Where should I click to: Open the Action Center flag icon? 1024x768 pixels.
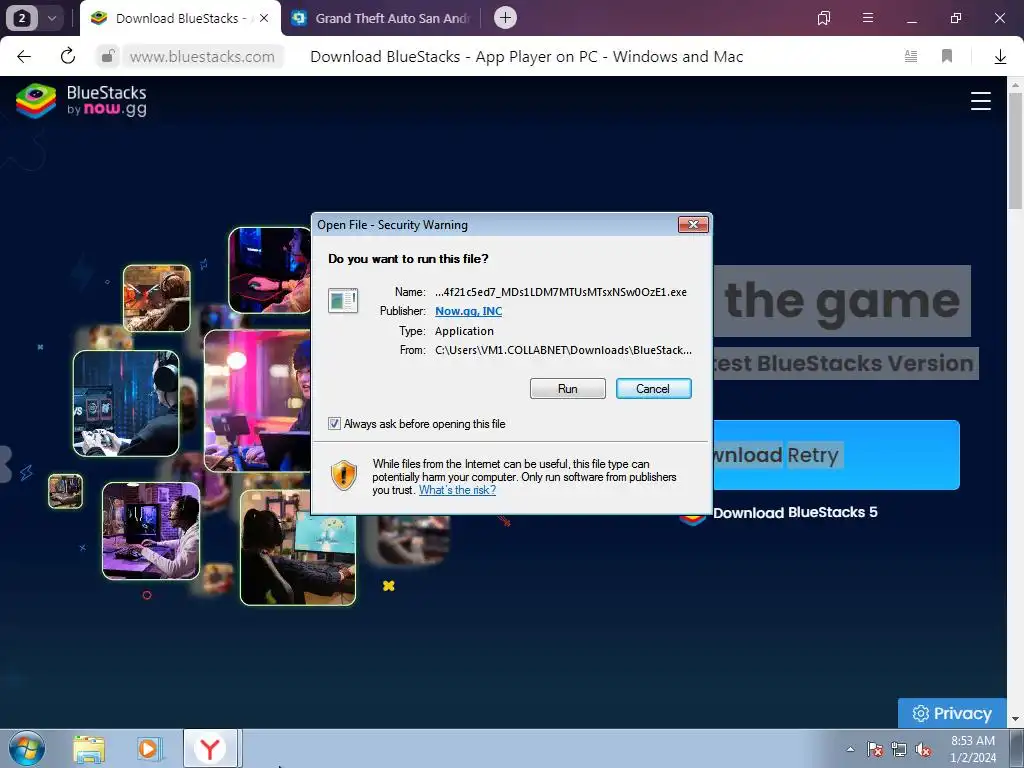[874, 749]
